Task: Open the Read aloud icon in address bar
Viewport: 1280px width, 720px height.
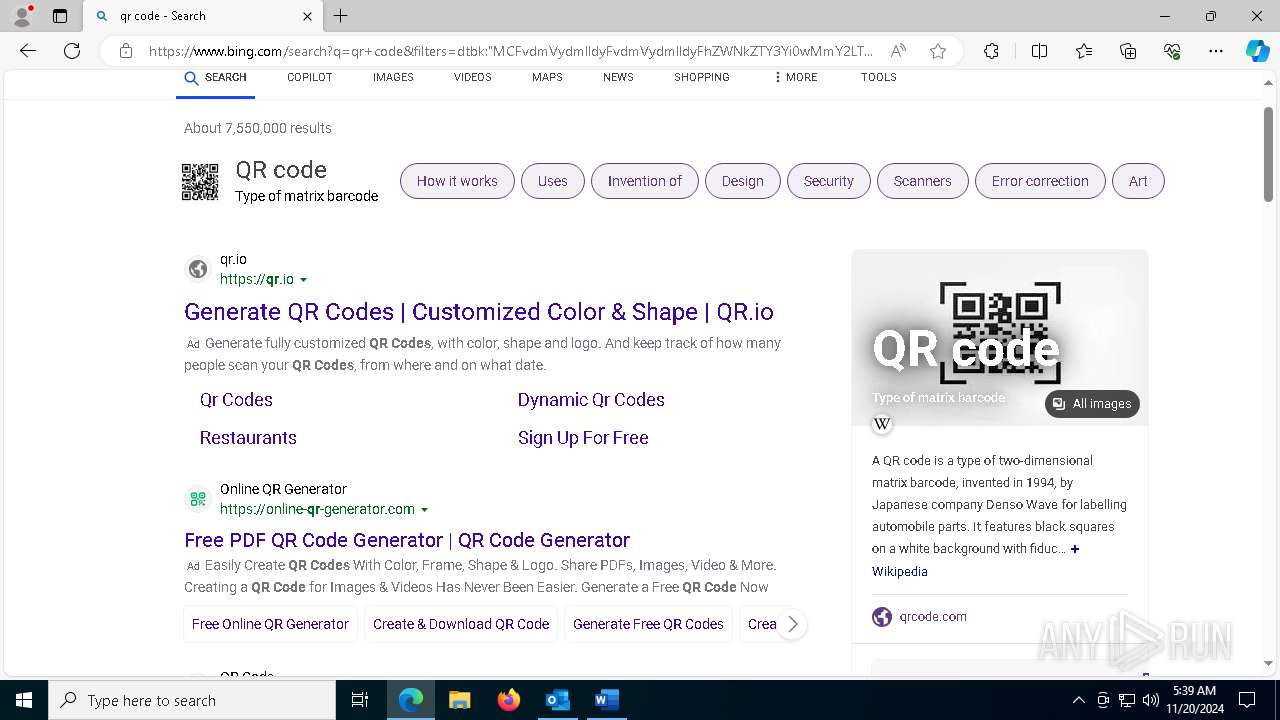Action: coord(898,51)
